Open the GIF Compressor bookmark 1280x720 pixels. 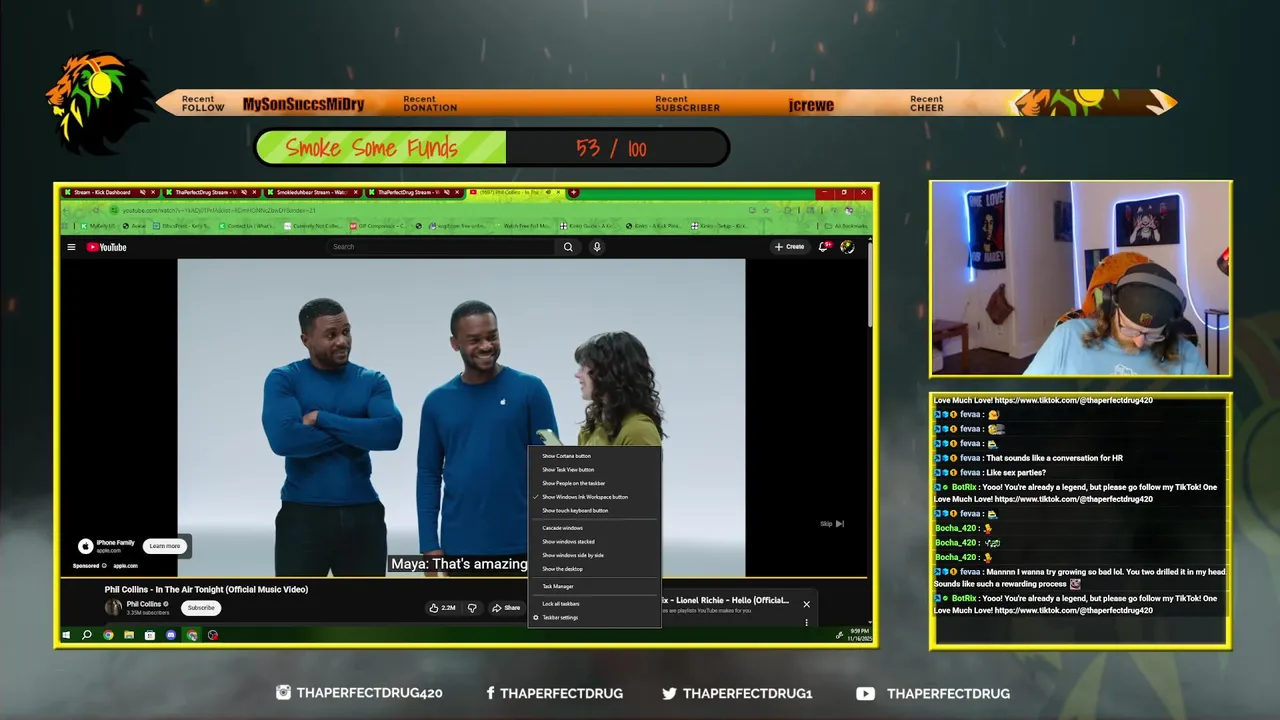pyautogui.click(x=377, y=226)
